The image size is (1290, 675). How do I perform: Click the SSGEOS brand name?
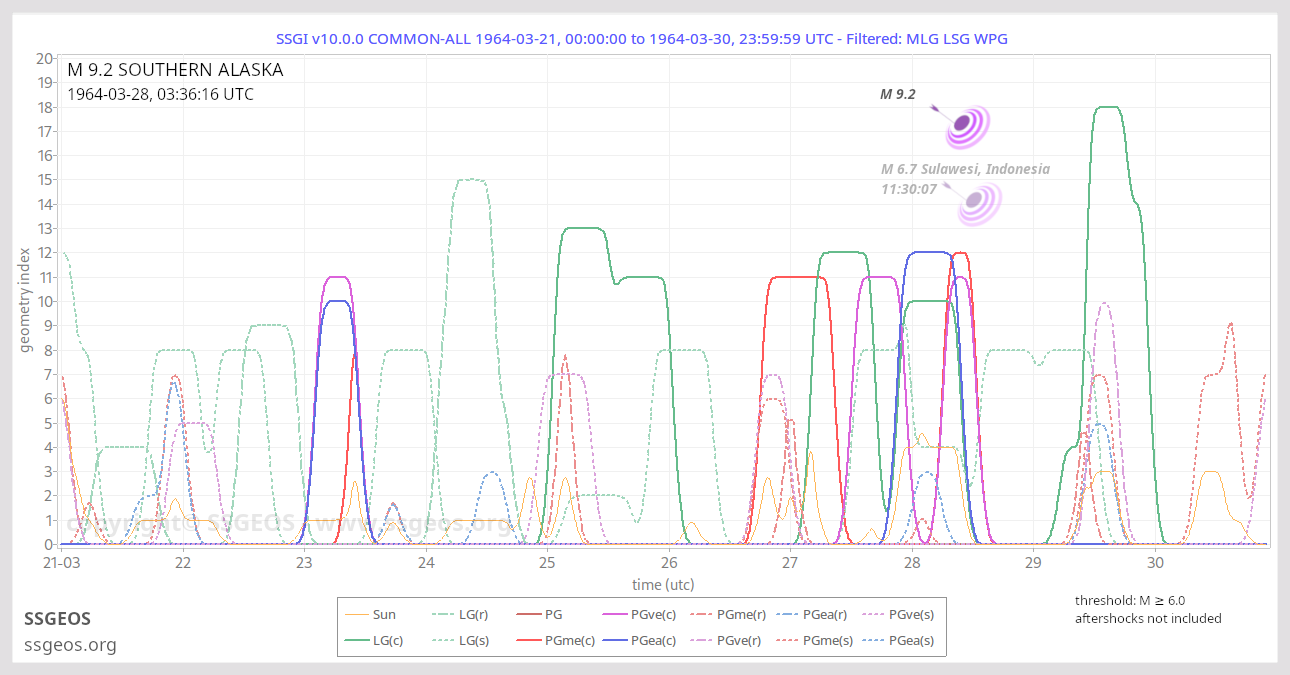tap(57, 619)
